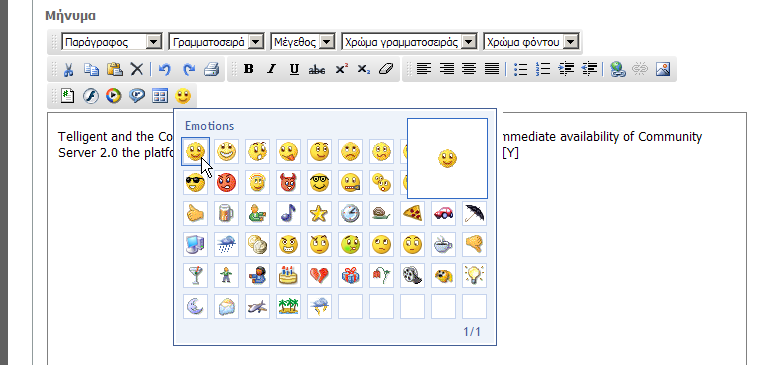Choose the yellow star emoticon
This screenshot has width=765, height=365.
(x=319, y=214)
